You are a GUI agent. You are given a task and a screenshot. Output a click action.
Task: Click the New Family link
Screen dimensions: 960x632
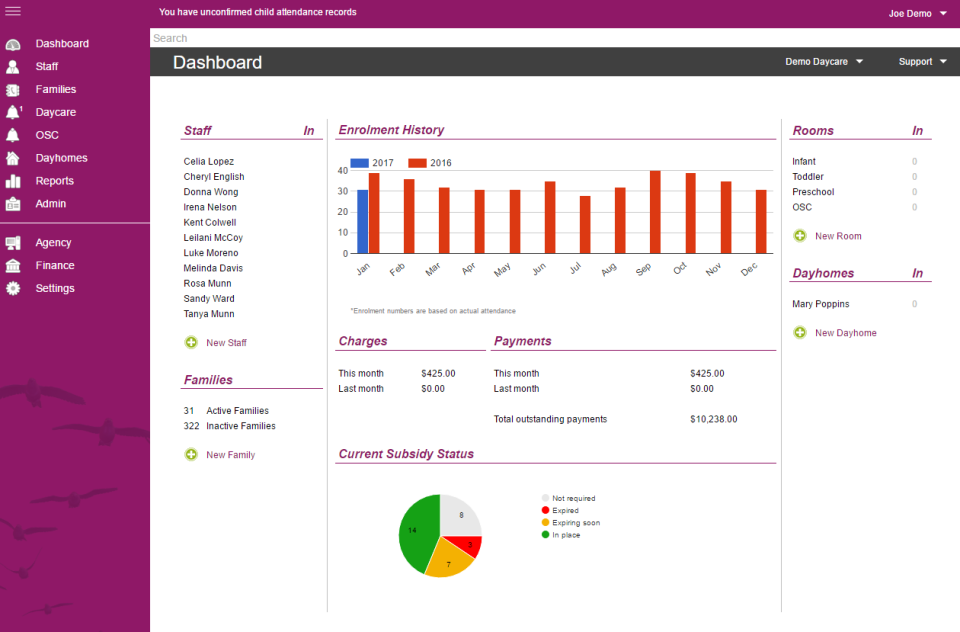tap(230, 455)
